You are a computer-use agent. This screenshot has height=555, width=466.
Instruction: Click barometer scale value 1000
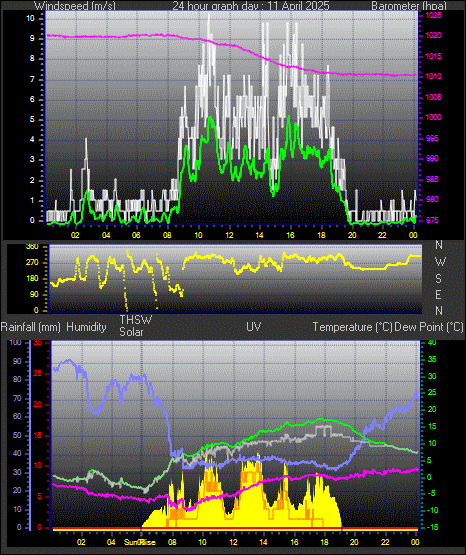pyautogui.click(x=433, y=118)
